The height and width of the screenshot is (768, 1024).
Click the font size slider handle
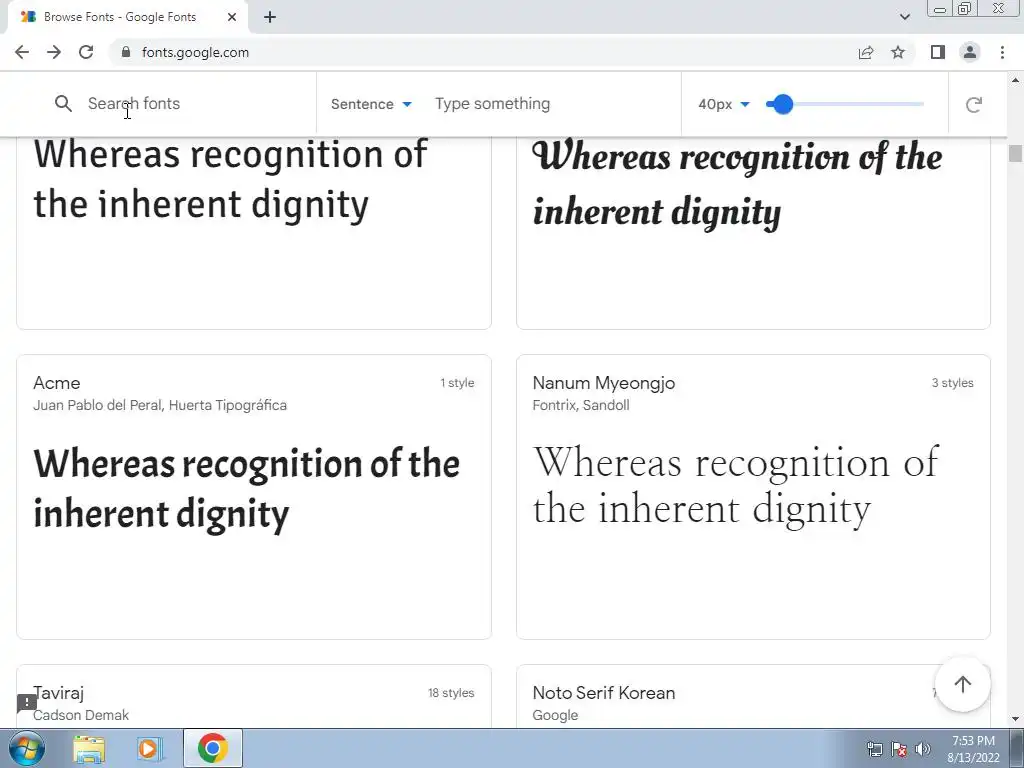click(x=782, y=104)
